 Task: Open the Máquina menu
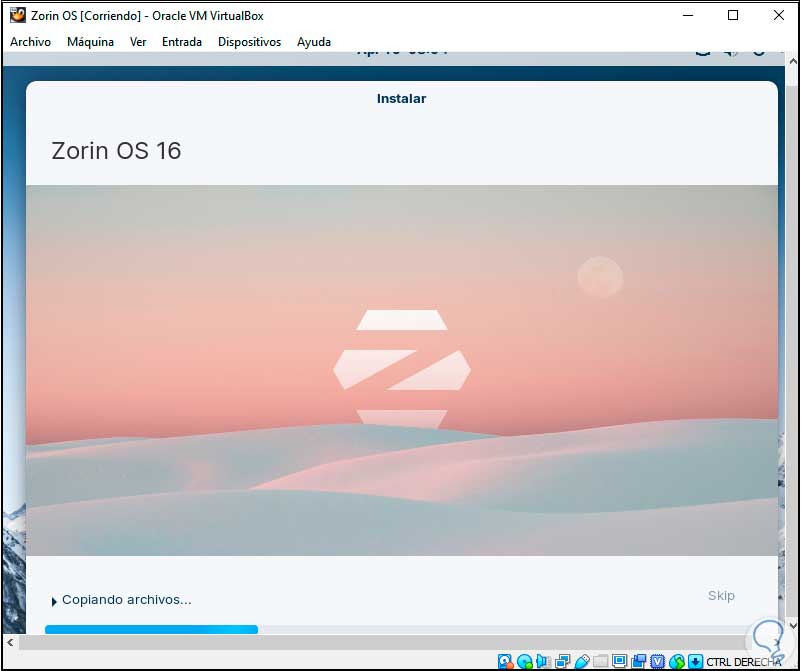tap(90, 42)
